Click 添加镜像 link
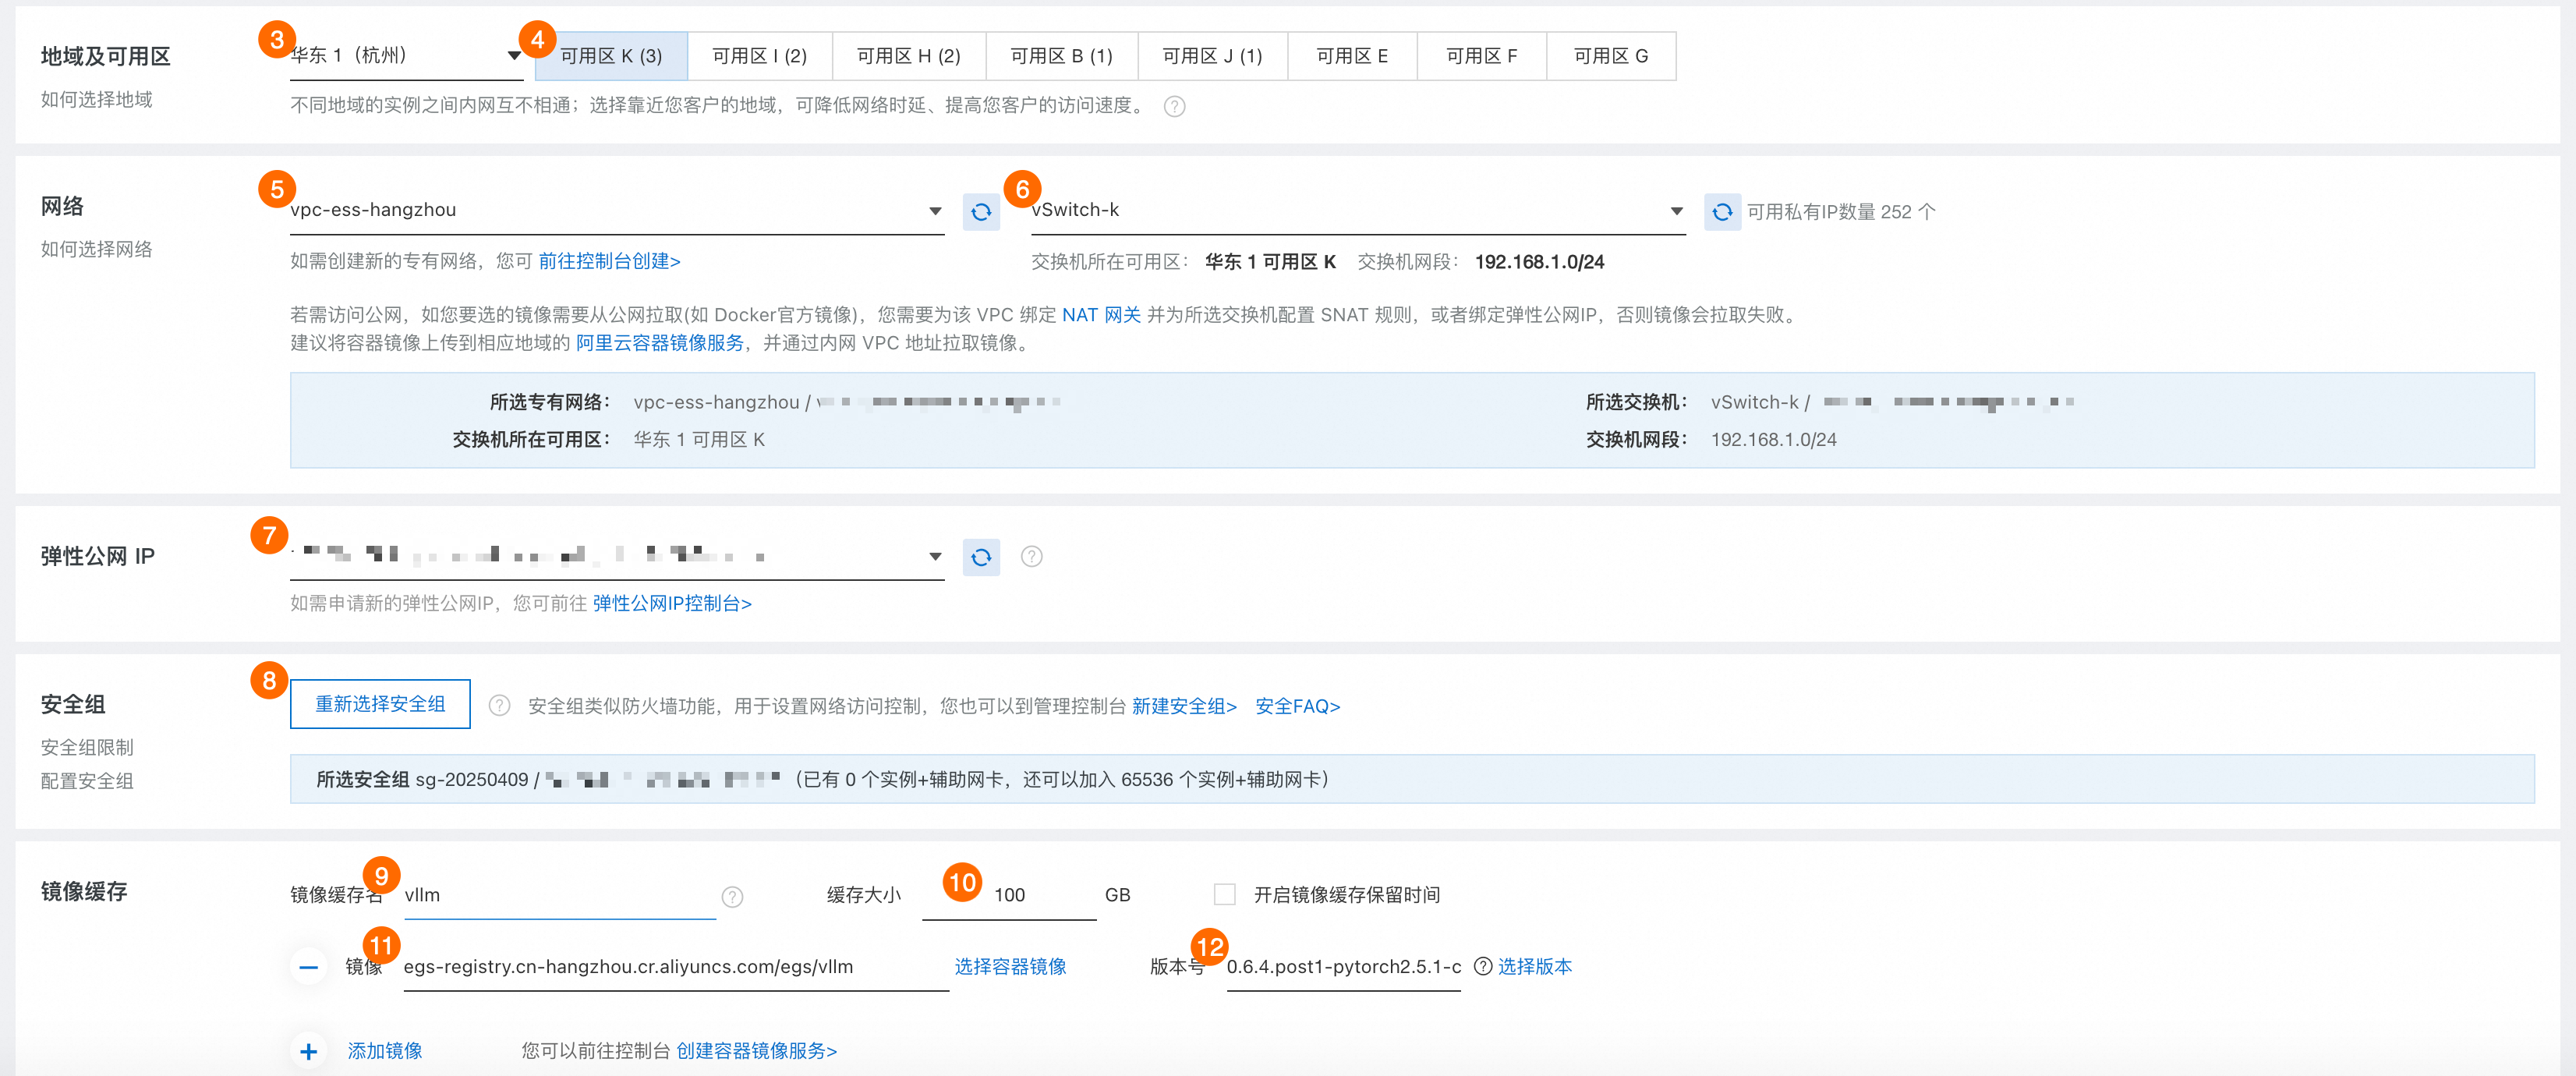 (x=385, y=1051)
